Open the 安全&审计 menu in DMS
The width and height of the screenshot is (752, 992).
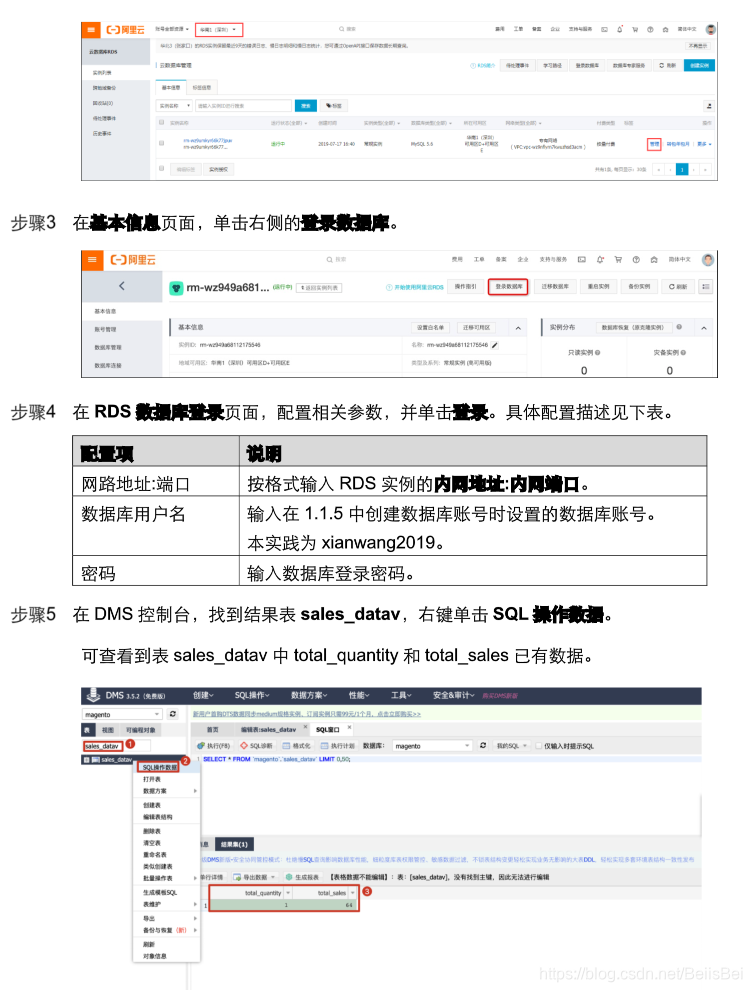(x=453, y=695)
